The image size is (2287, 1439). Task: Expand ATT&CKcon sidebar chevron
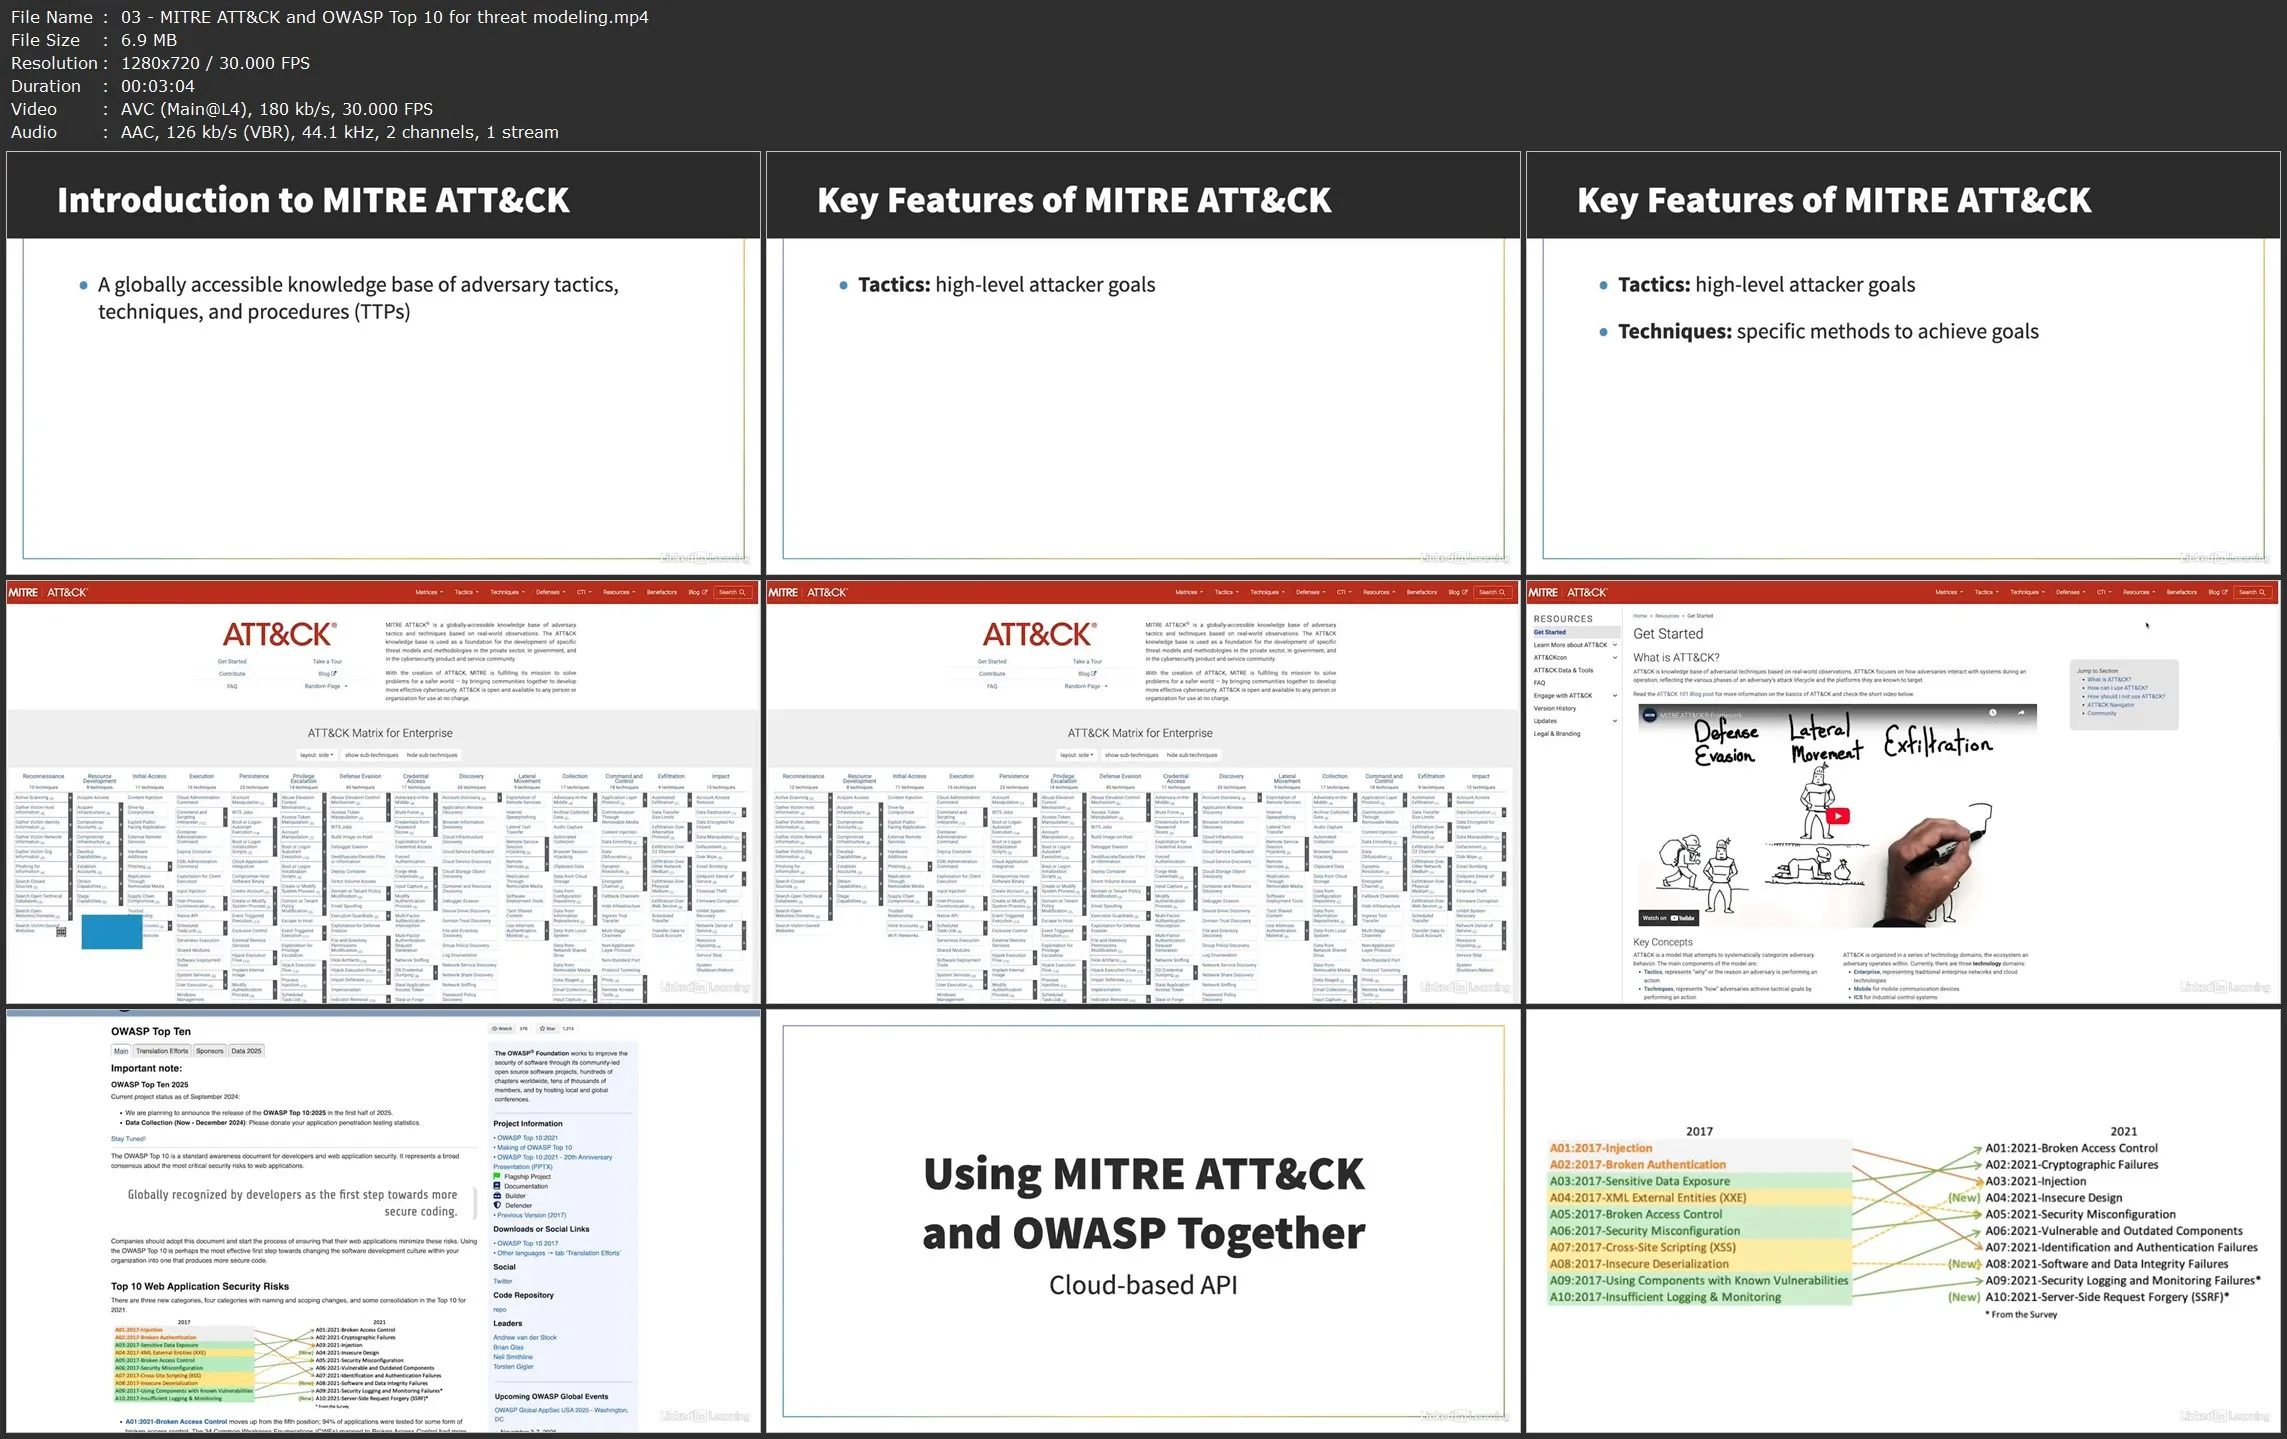pos(1614,658)
